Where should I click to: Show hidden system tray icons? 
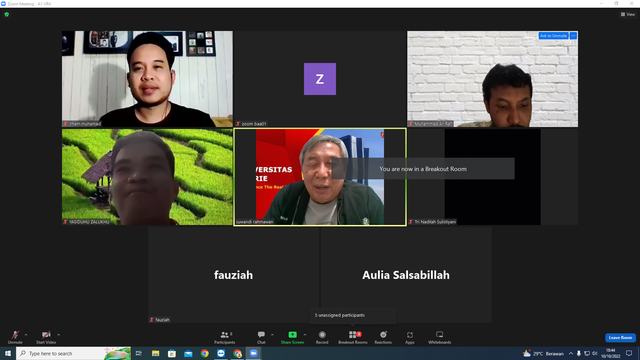[571, 353]
